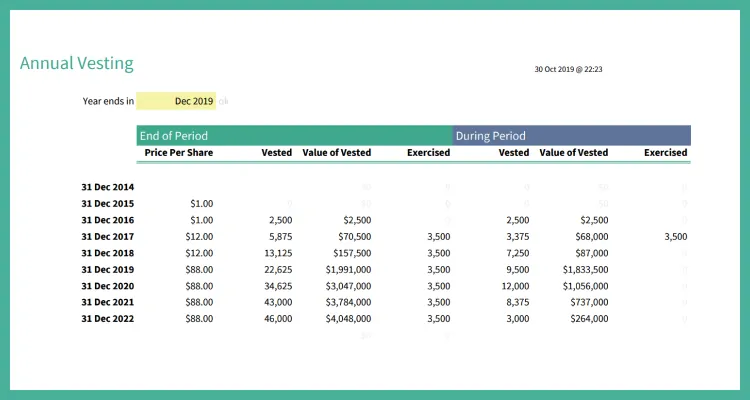The width and height of the screenshot is (750, 400).
Task: Select the 'During Period' blue header band
Action: [572, 135]
